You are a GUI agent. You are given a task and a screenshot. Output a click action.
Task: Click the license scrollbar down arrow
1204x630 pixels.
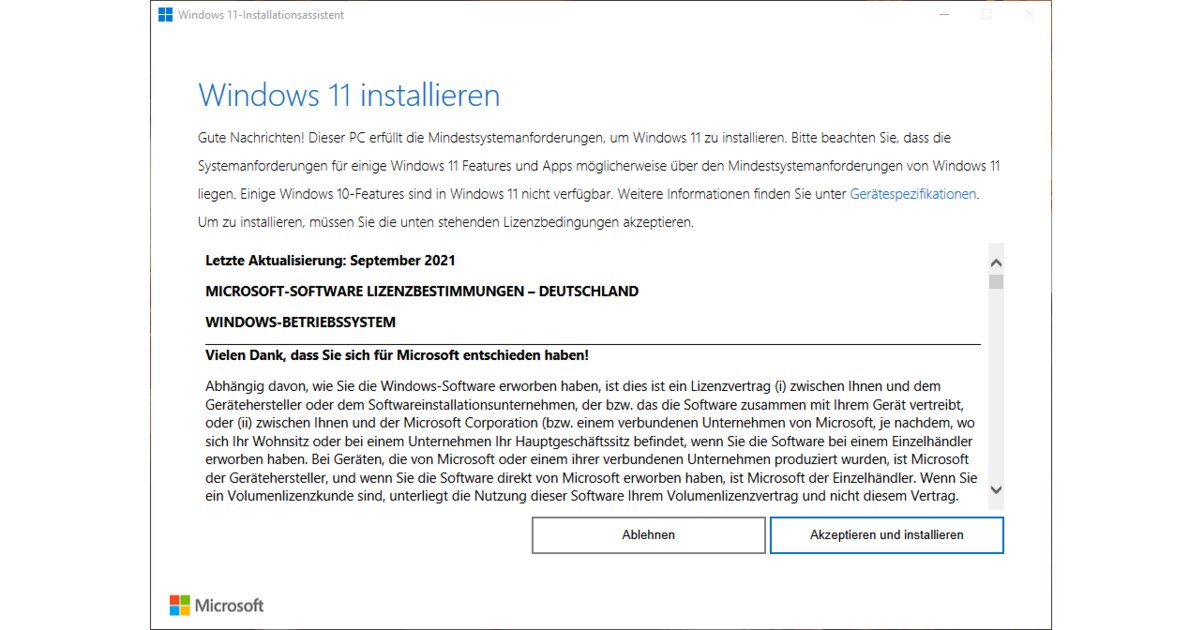[x=996, y=490]
